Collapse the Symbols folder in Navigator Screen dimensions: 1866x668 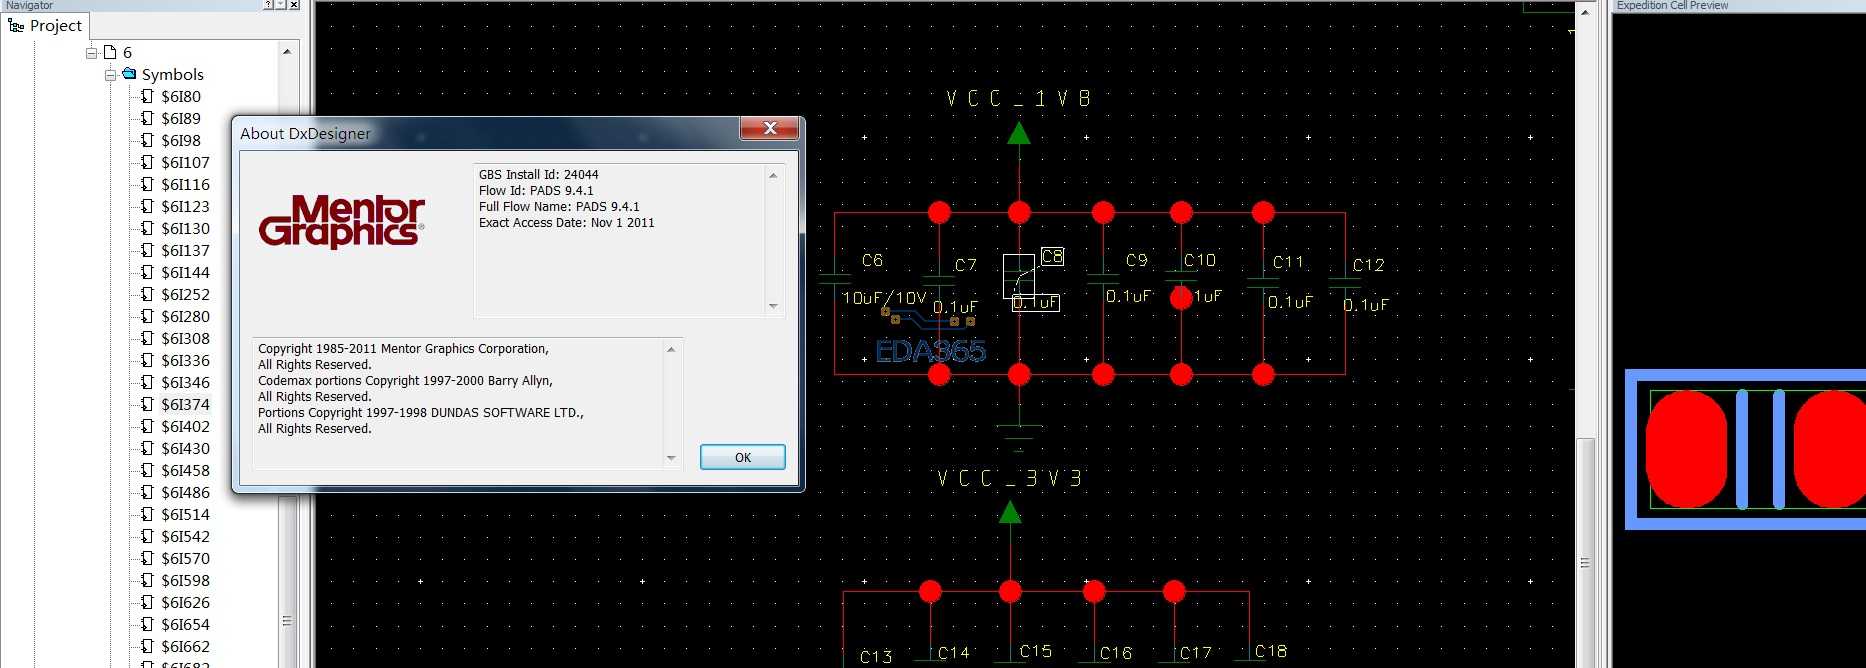[x=110, y=75]
